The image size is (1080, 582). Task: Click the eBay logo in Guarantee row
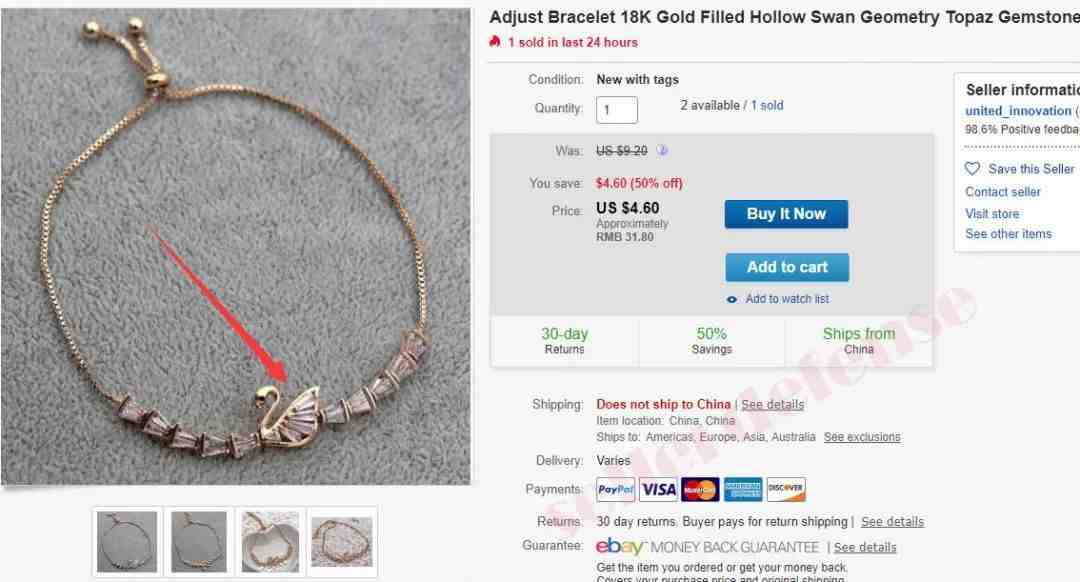point(619,547)
